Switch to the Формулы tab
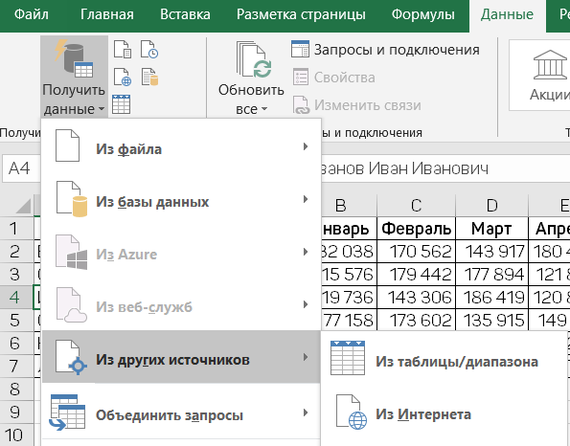The height and width of the screenshot is (446, 570). click(423, 15)
